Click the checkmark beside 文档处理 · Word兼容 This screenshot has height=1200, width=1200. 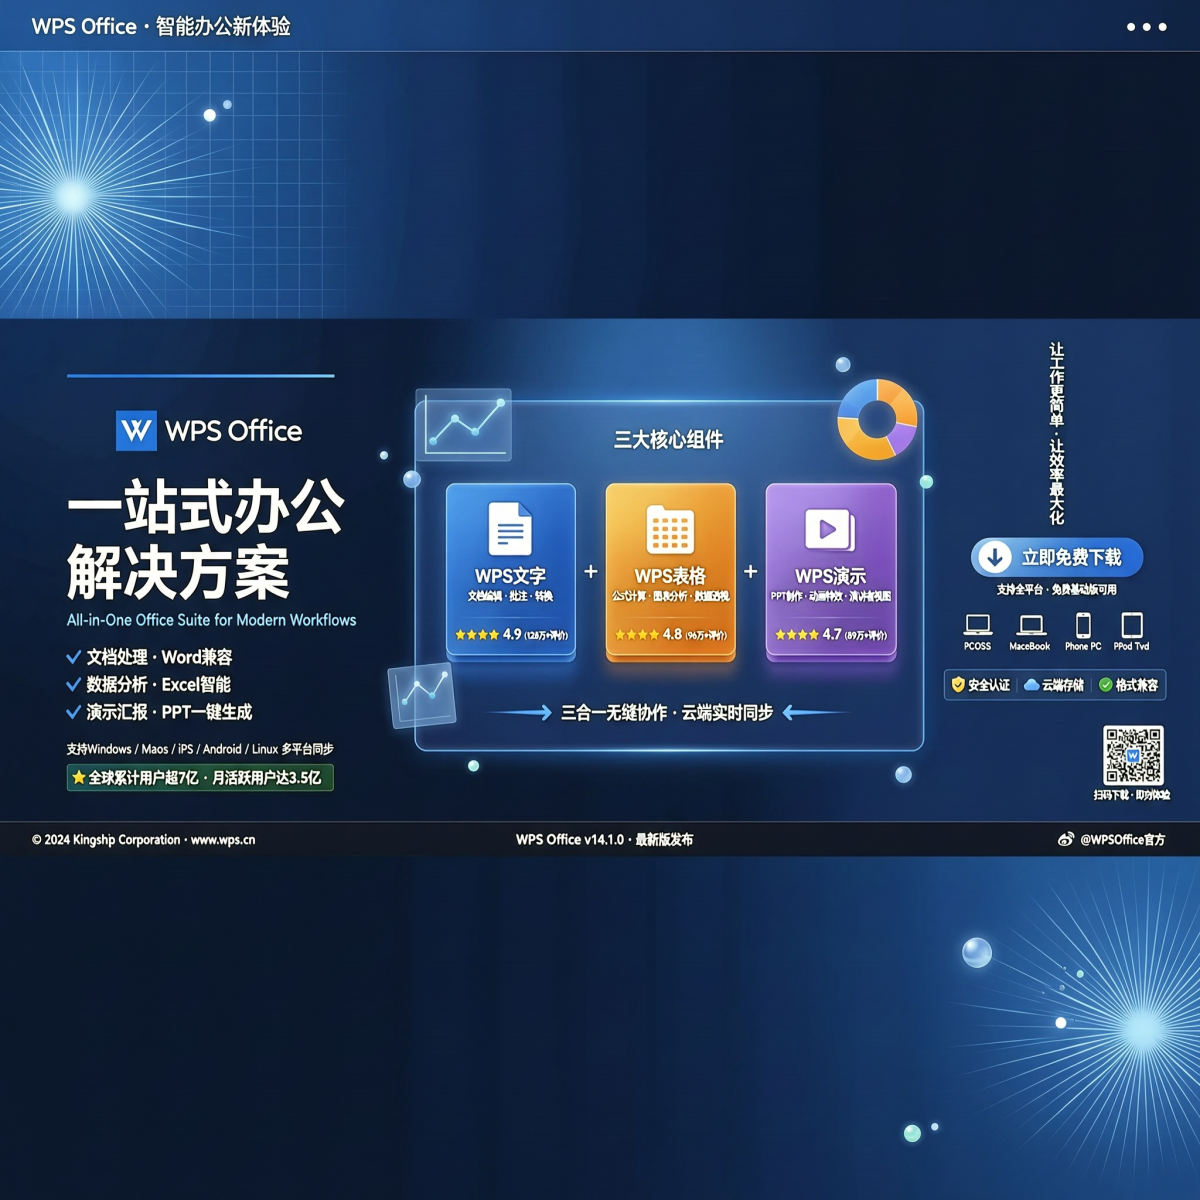[73, 657]
